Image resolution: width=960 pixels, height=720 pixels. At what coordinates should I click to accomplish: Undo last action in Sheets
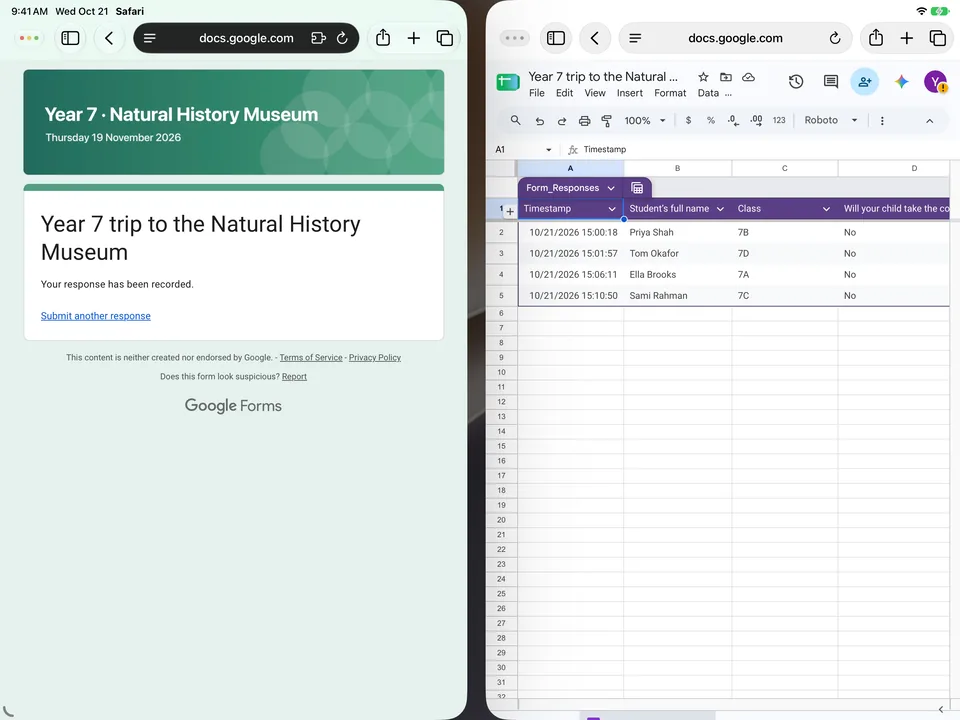539,121
